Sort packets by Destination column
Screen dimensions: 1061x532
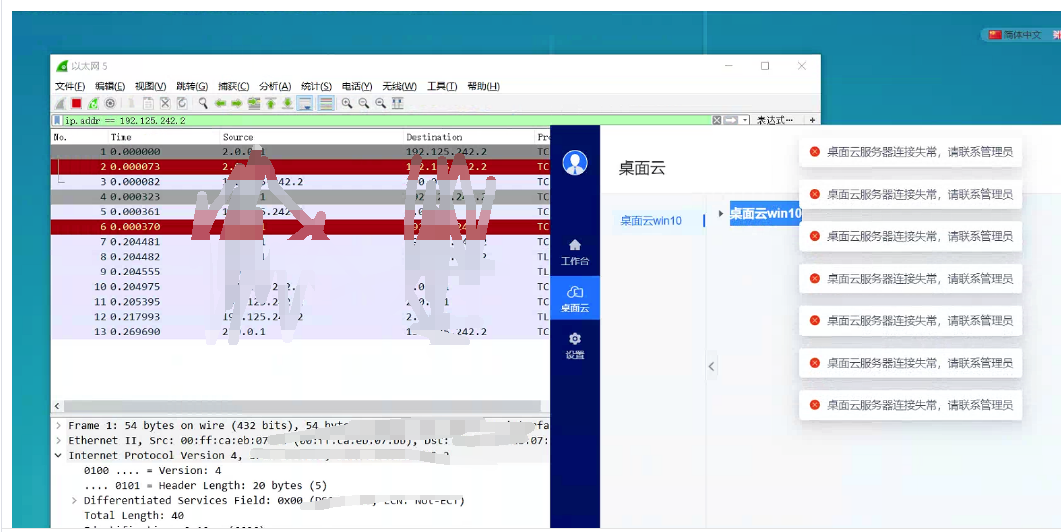[468, 137]
